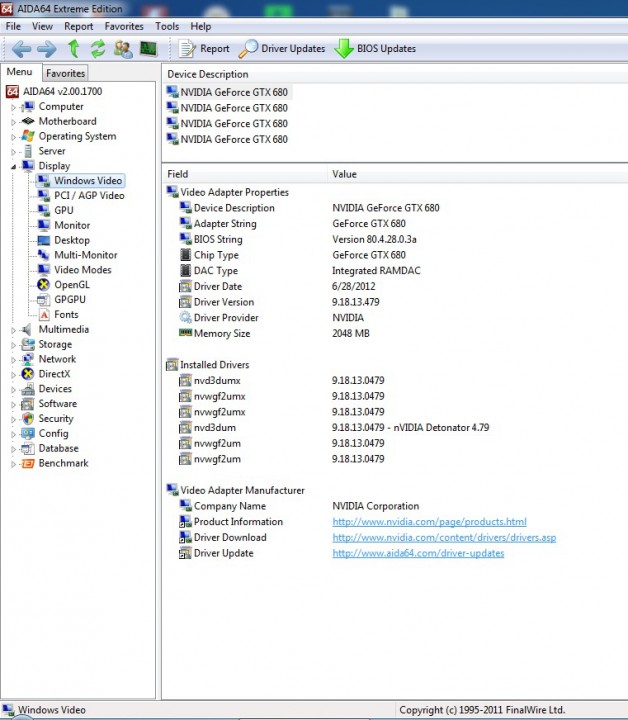Click the Config category icon
The width and height of the screenshot is (628, 720).
28,433
